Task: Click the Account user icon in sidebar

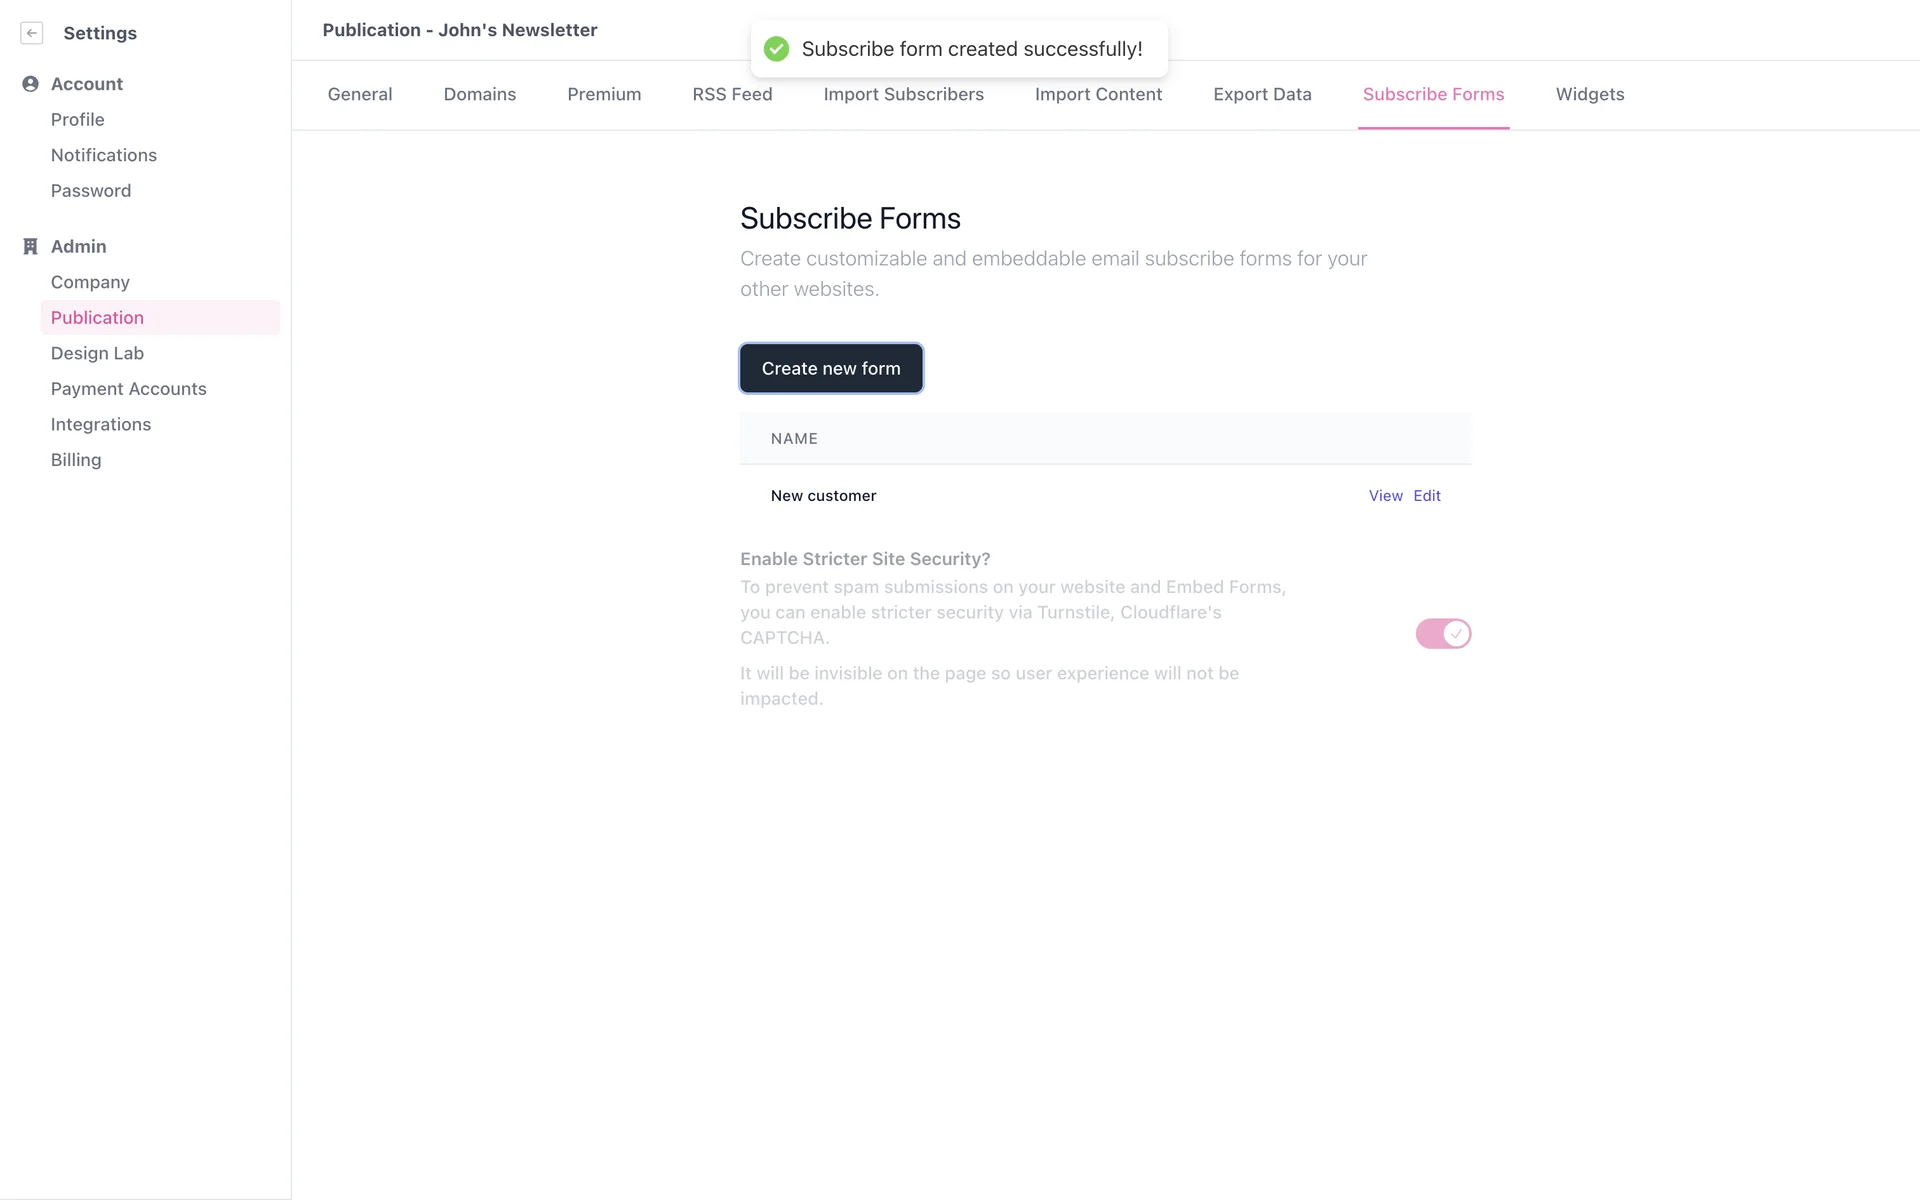Action: click(x=30, y=84)
